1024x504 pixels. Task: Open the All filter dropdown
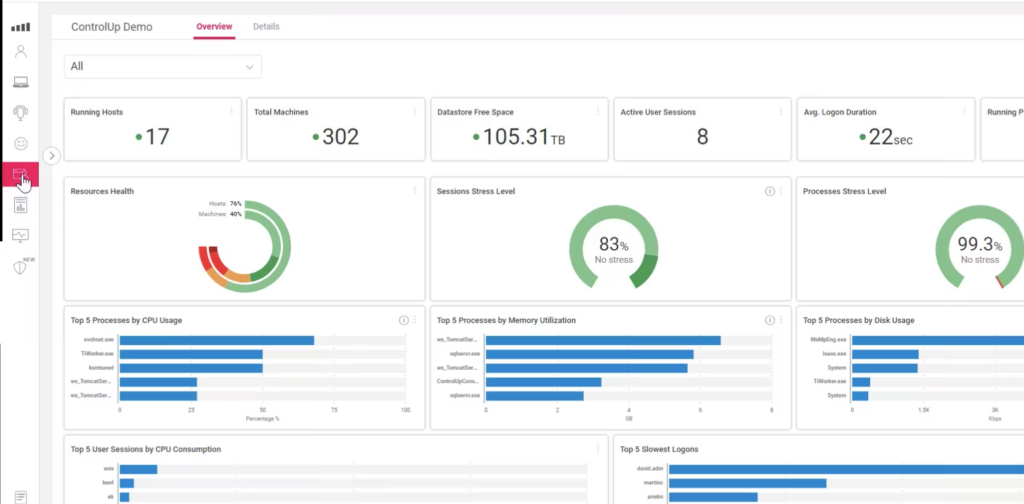(163, 66)
